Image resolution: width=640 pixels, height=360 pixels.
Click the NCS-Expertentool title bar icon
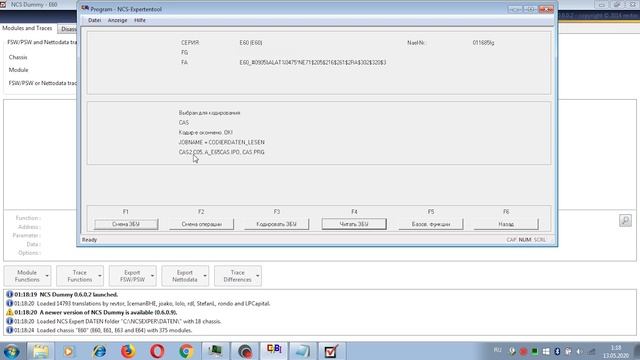click(85, 9)
